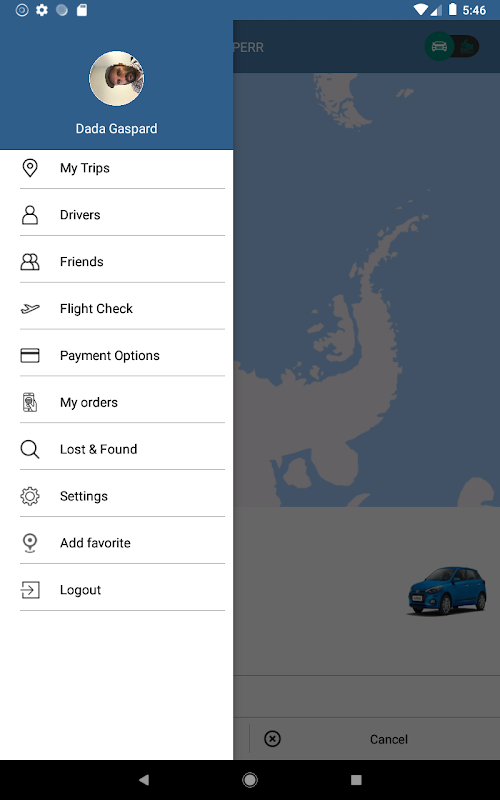Tap the Flight Check airplane icon

pyautogui.click(x=30, y=308)
